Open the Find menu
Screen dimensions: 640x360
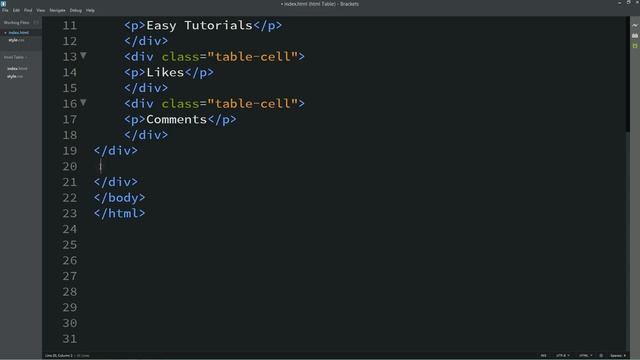point(28,11)
